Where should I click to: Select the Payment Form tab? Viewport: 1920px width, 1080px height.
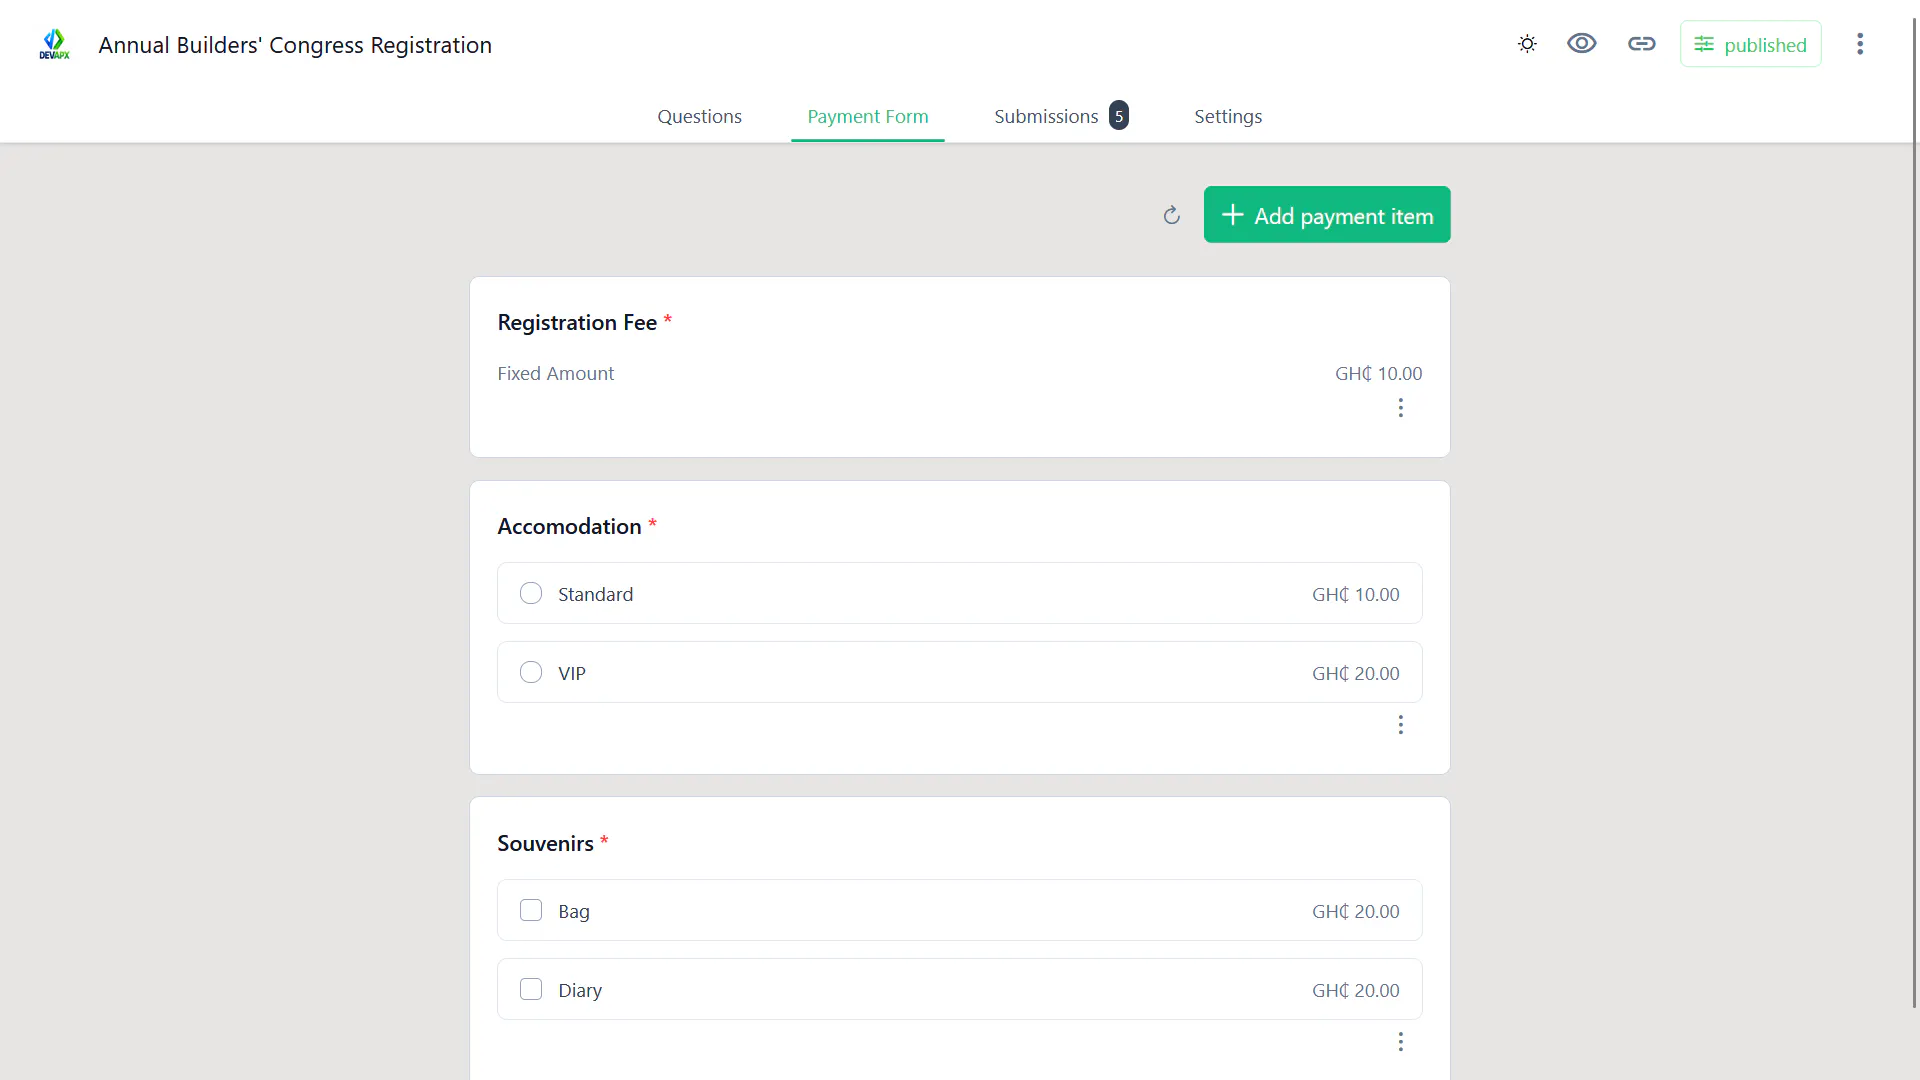[868, 116]
